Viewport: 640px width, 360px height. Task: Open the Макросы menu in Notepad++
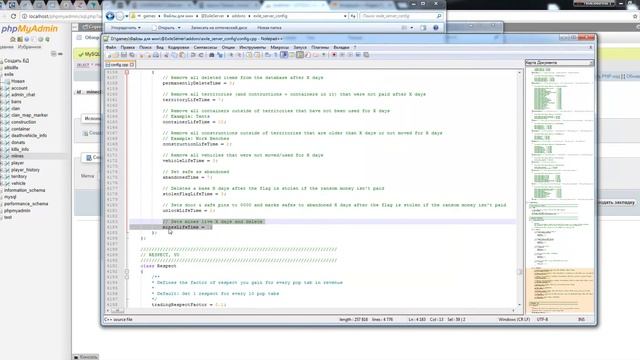tap(280, 47)
